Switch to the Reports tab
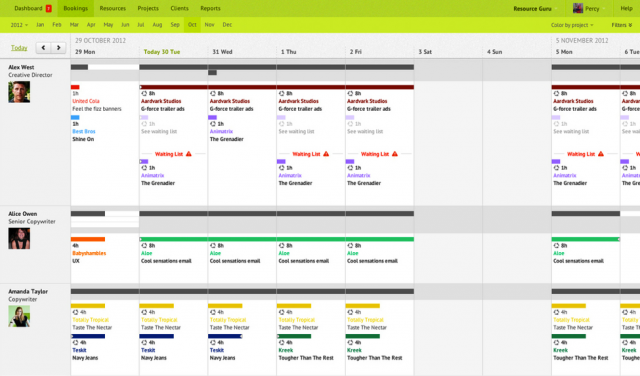 [210, 8]
